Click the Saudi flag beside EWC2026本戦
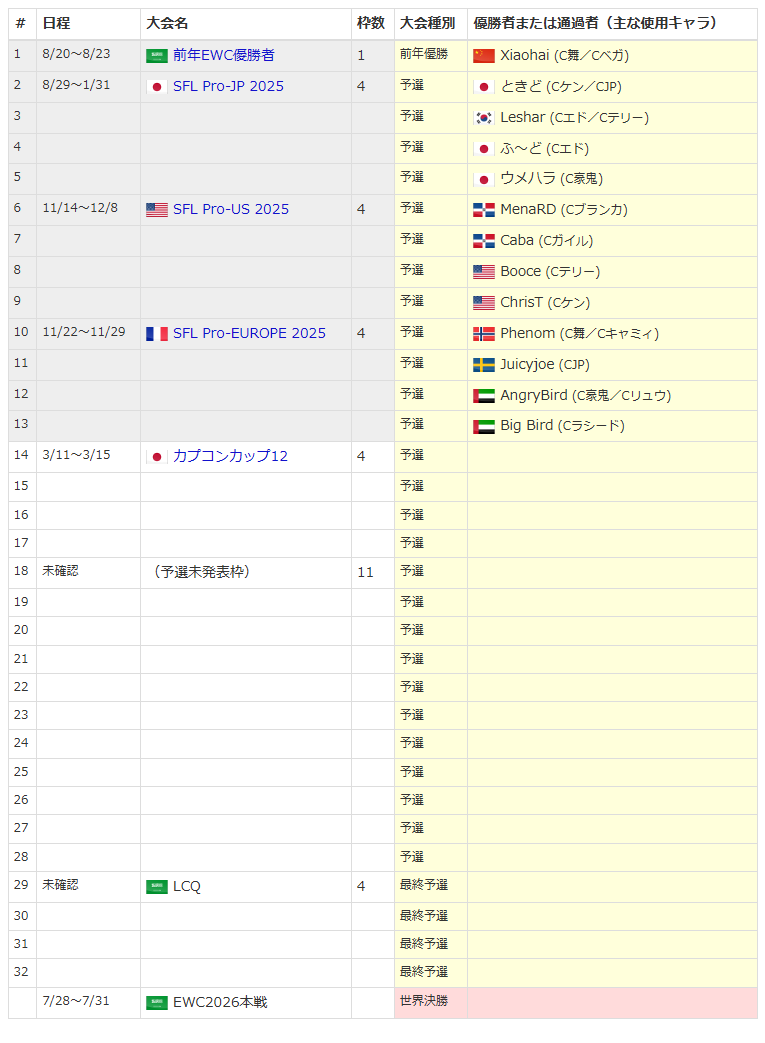The height and width of the screenshot is (1043, 765). [157, 1002]
